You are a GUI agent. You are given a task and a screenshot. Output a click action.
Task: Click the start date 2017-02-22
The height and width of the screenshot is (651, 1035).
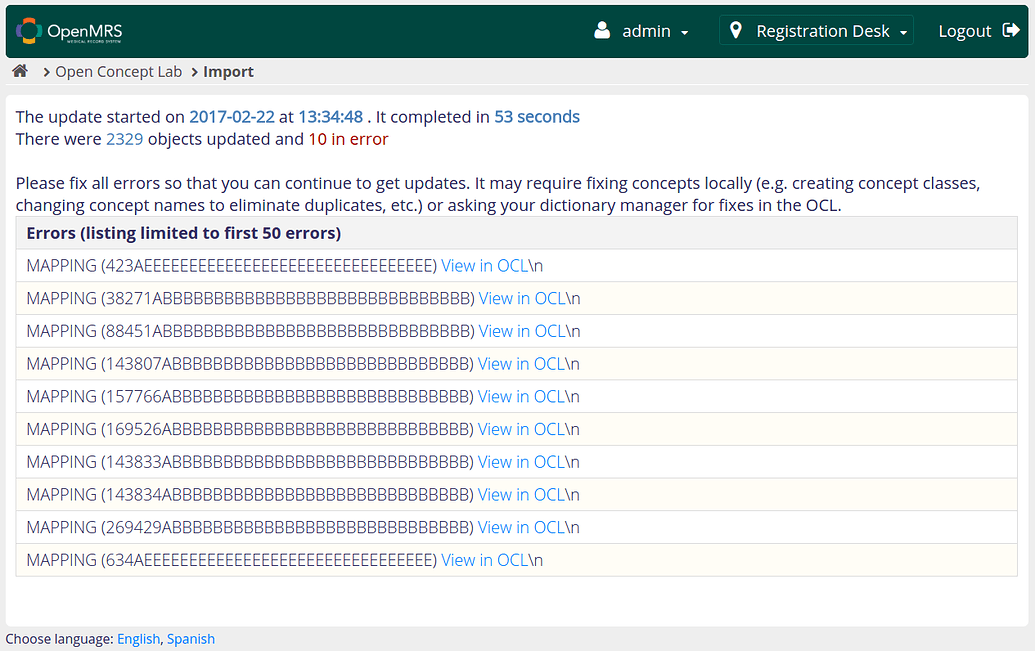[232, 117]
